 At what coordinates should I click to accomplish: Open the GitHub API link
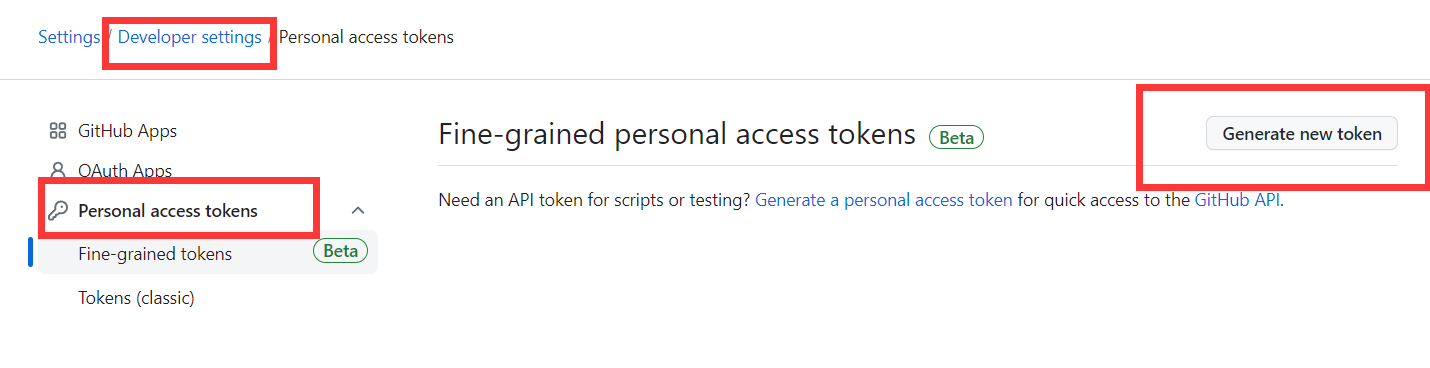pos(1237,200)
